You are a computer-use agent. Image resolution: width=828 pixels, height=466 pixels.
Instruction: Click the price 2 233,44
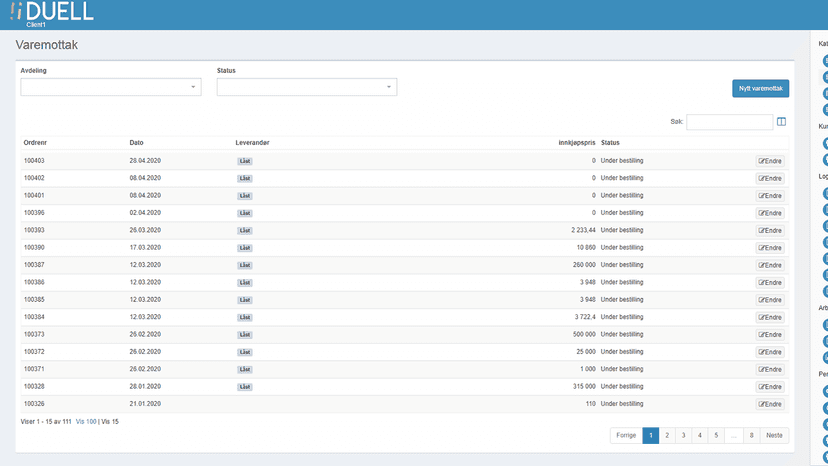coord(583,230)
